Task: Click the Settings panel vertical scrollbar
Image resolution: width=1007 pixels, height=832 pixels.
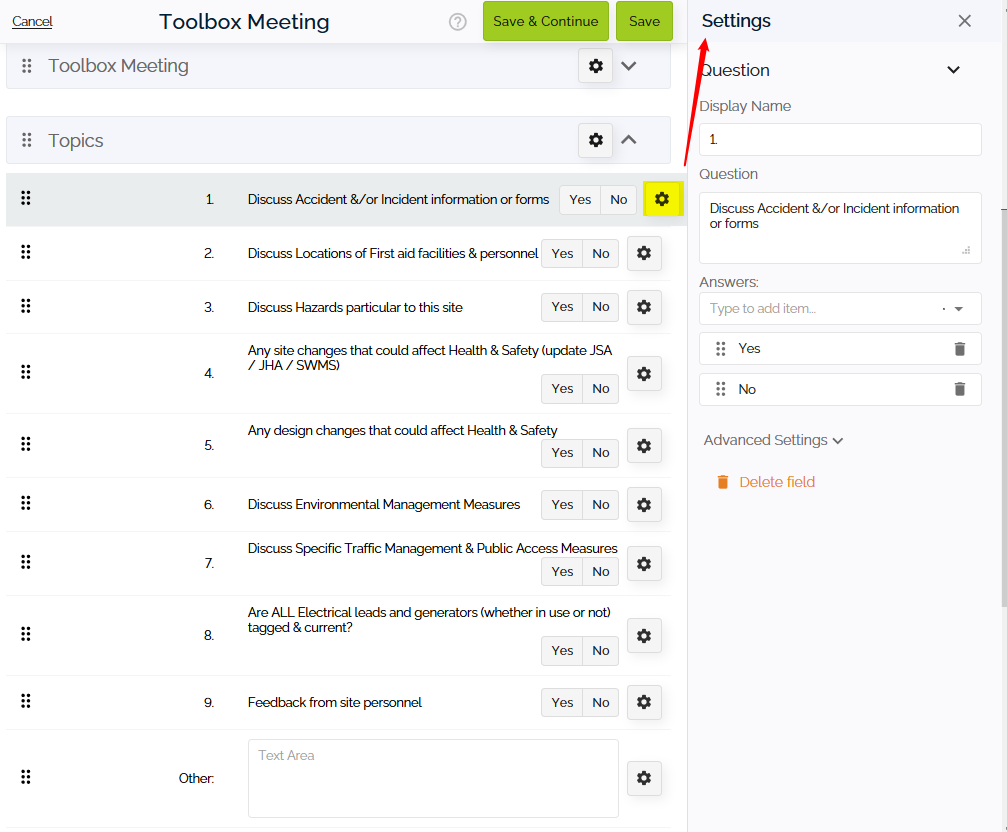Action: click(x=1004, y=407)
